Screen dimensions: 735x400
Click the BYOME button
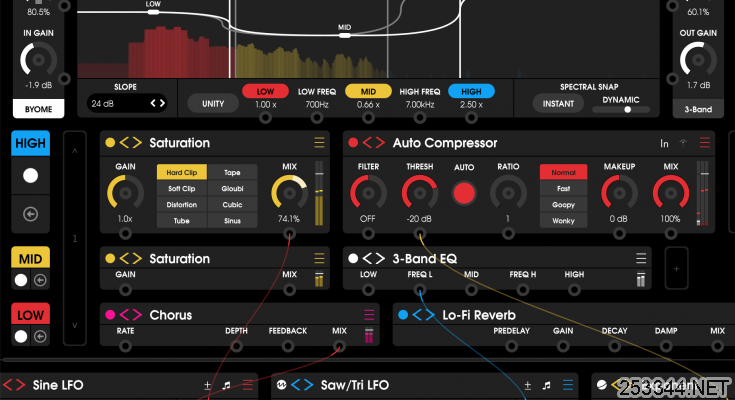[x=38, y=109]
